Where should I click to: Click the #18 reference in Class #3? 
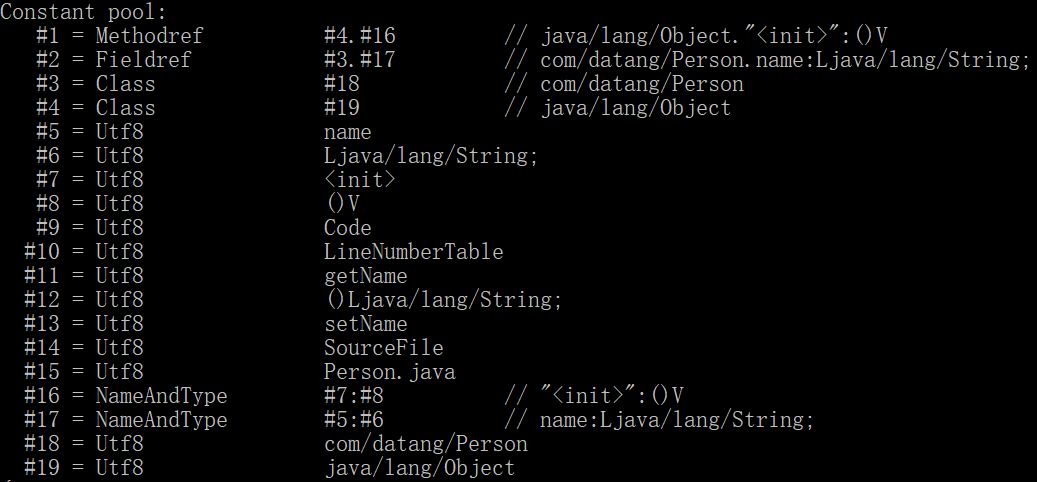342,83
